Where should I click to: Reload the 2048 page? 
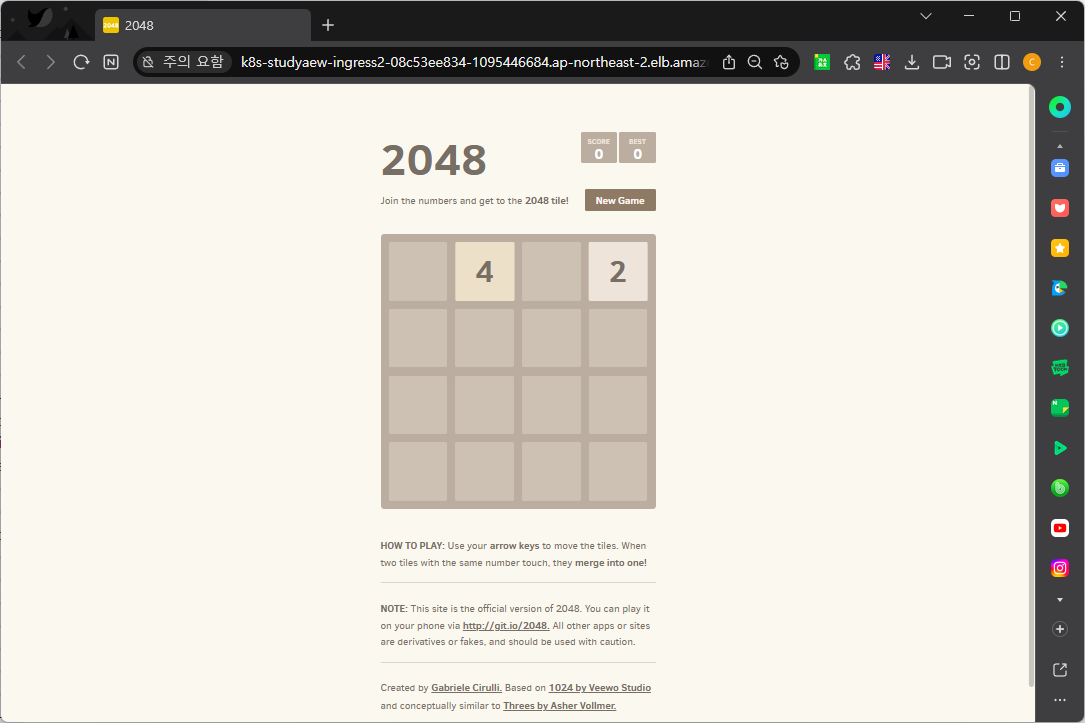[x=81, y=62]
